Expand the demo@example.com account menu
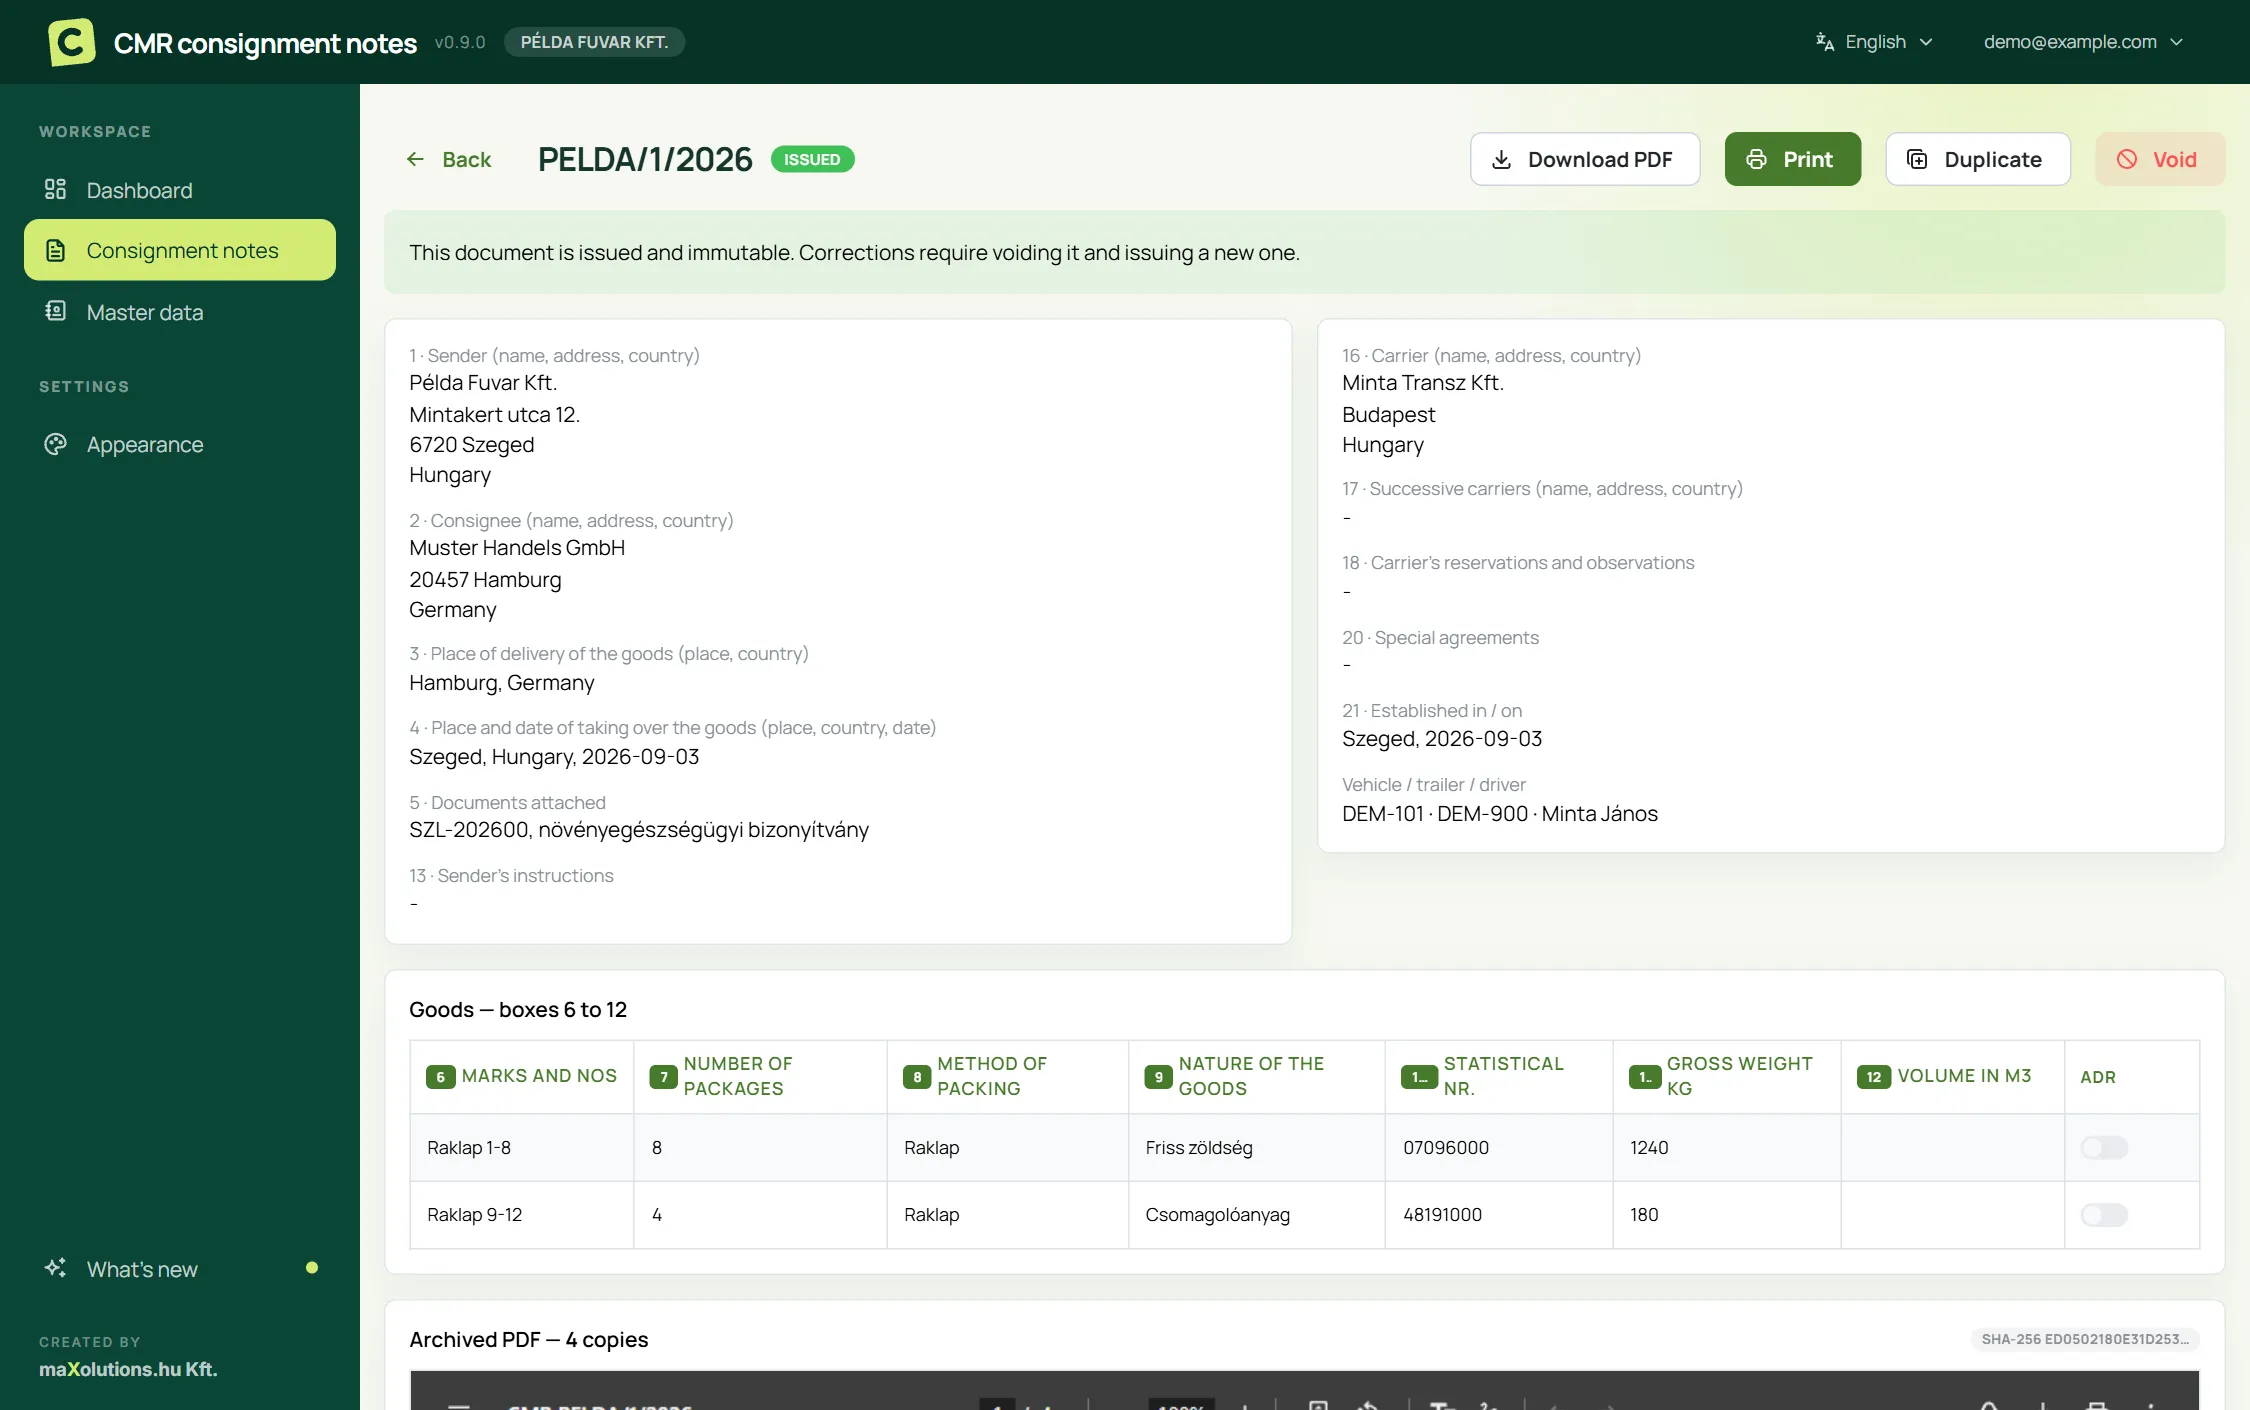The height and width of the screenshot is (1410, 2250). [x=2083, y=42]
